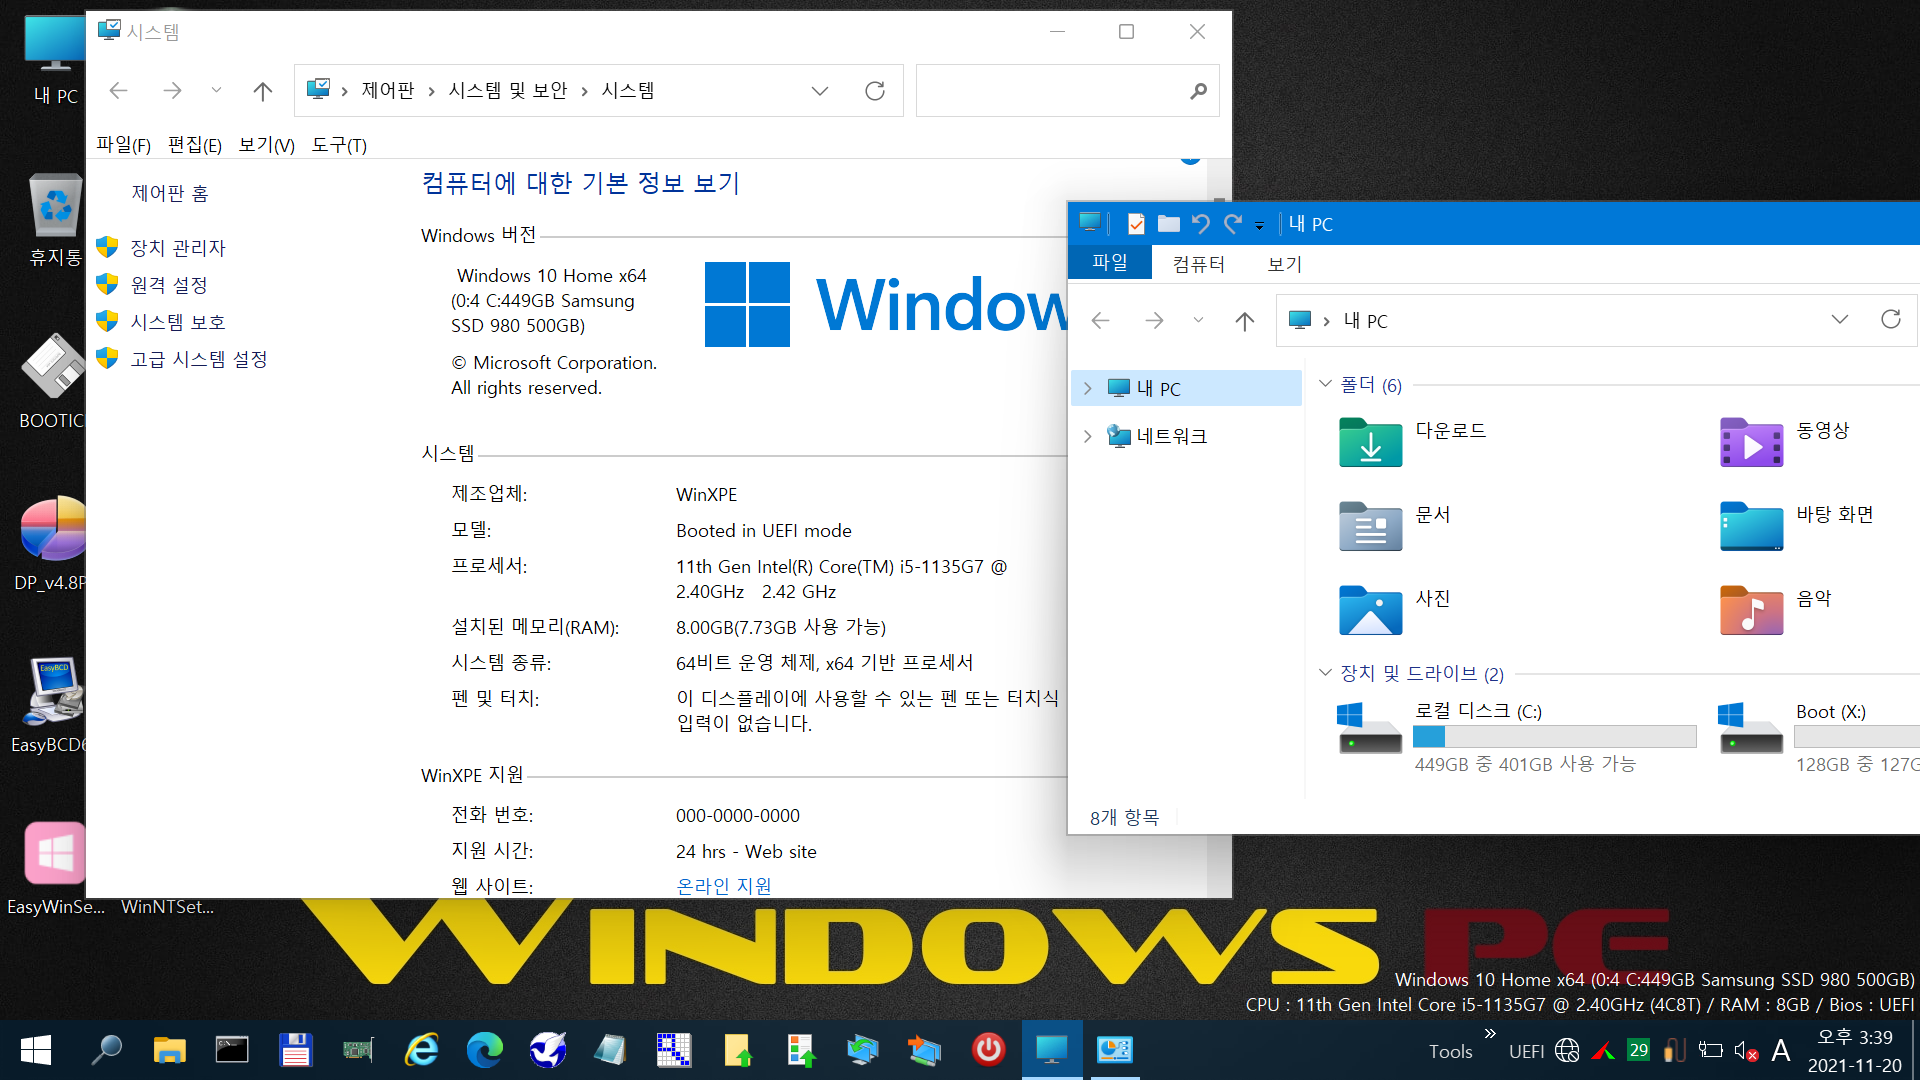Select the Music (음악) folder

pyautogui.click(x=1776, y=610)
